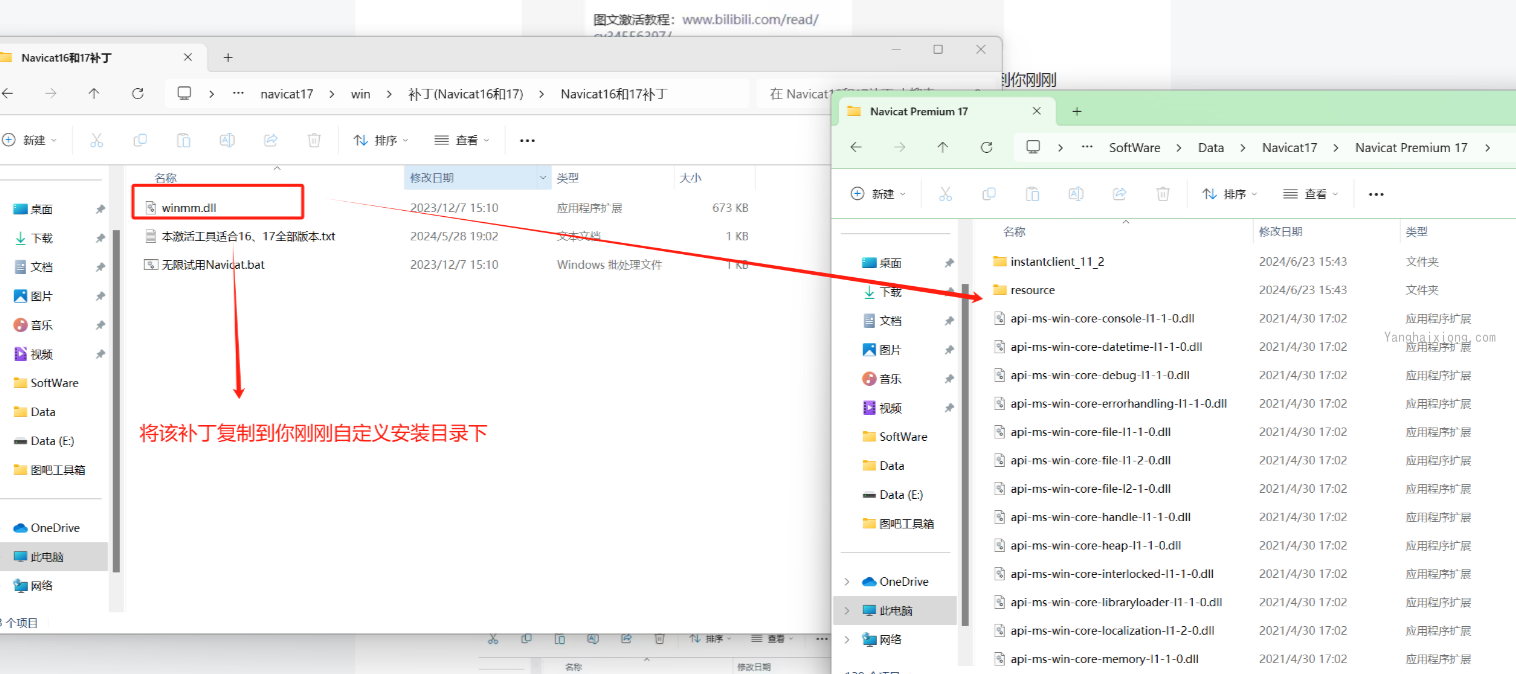Add new tab in Navicat16和17补丁 window
Image resolution: width=1516 pixels, height=674 pixels.
(x=228, y=57)
